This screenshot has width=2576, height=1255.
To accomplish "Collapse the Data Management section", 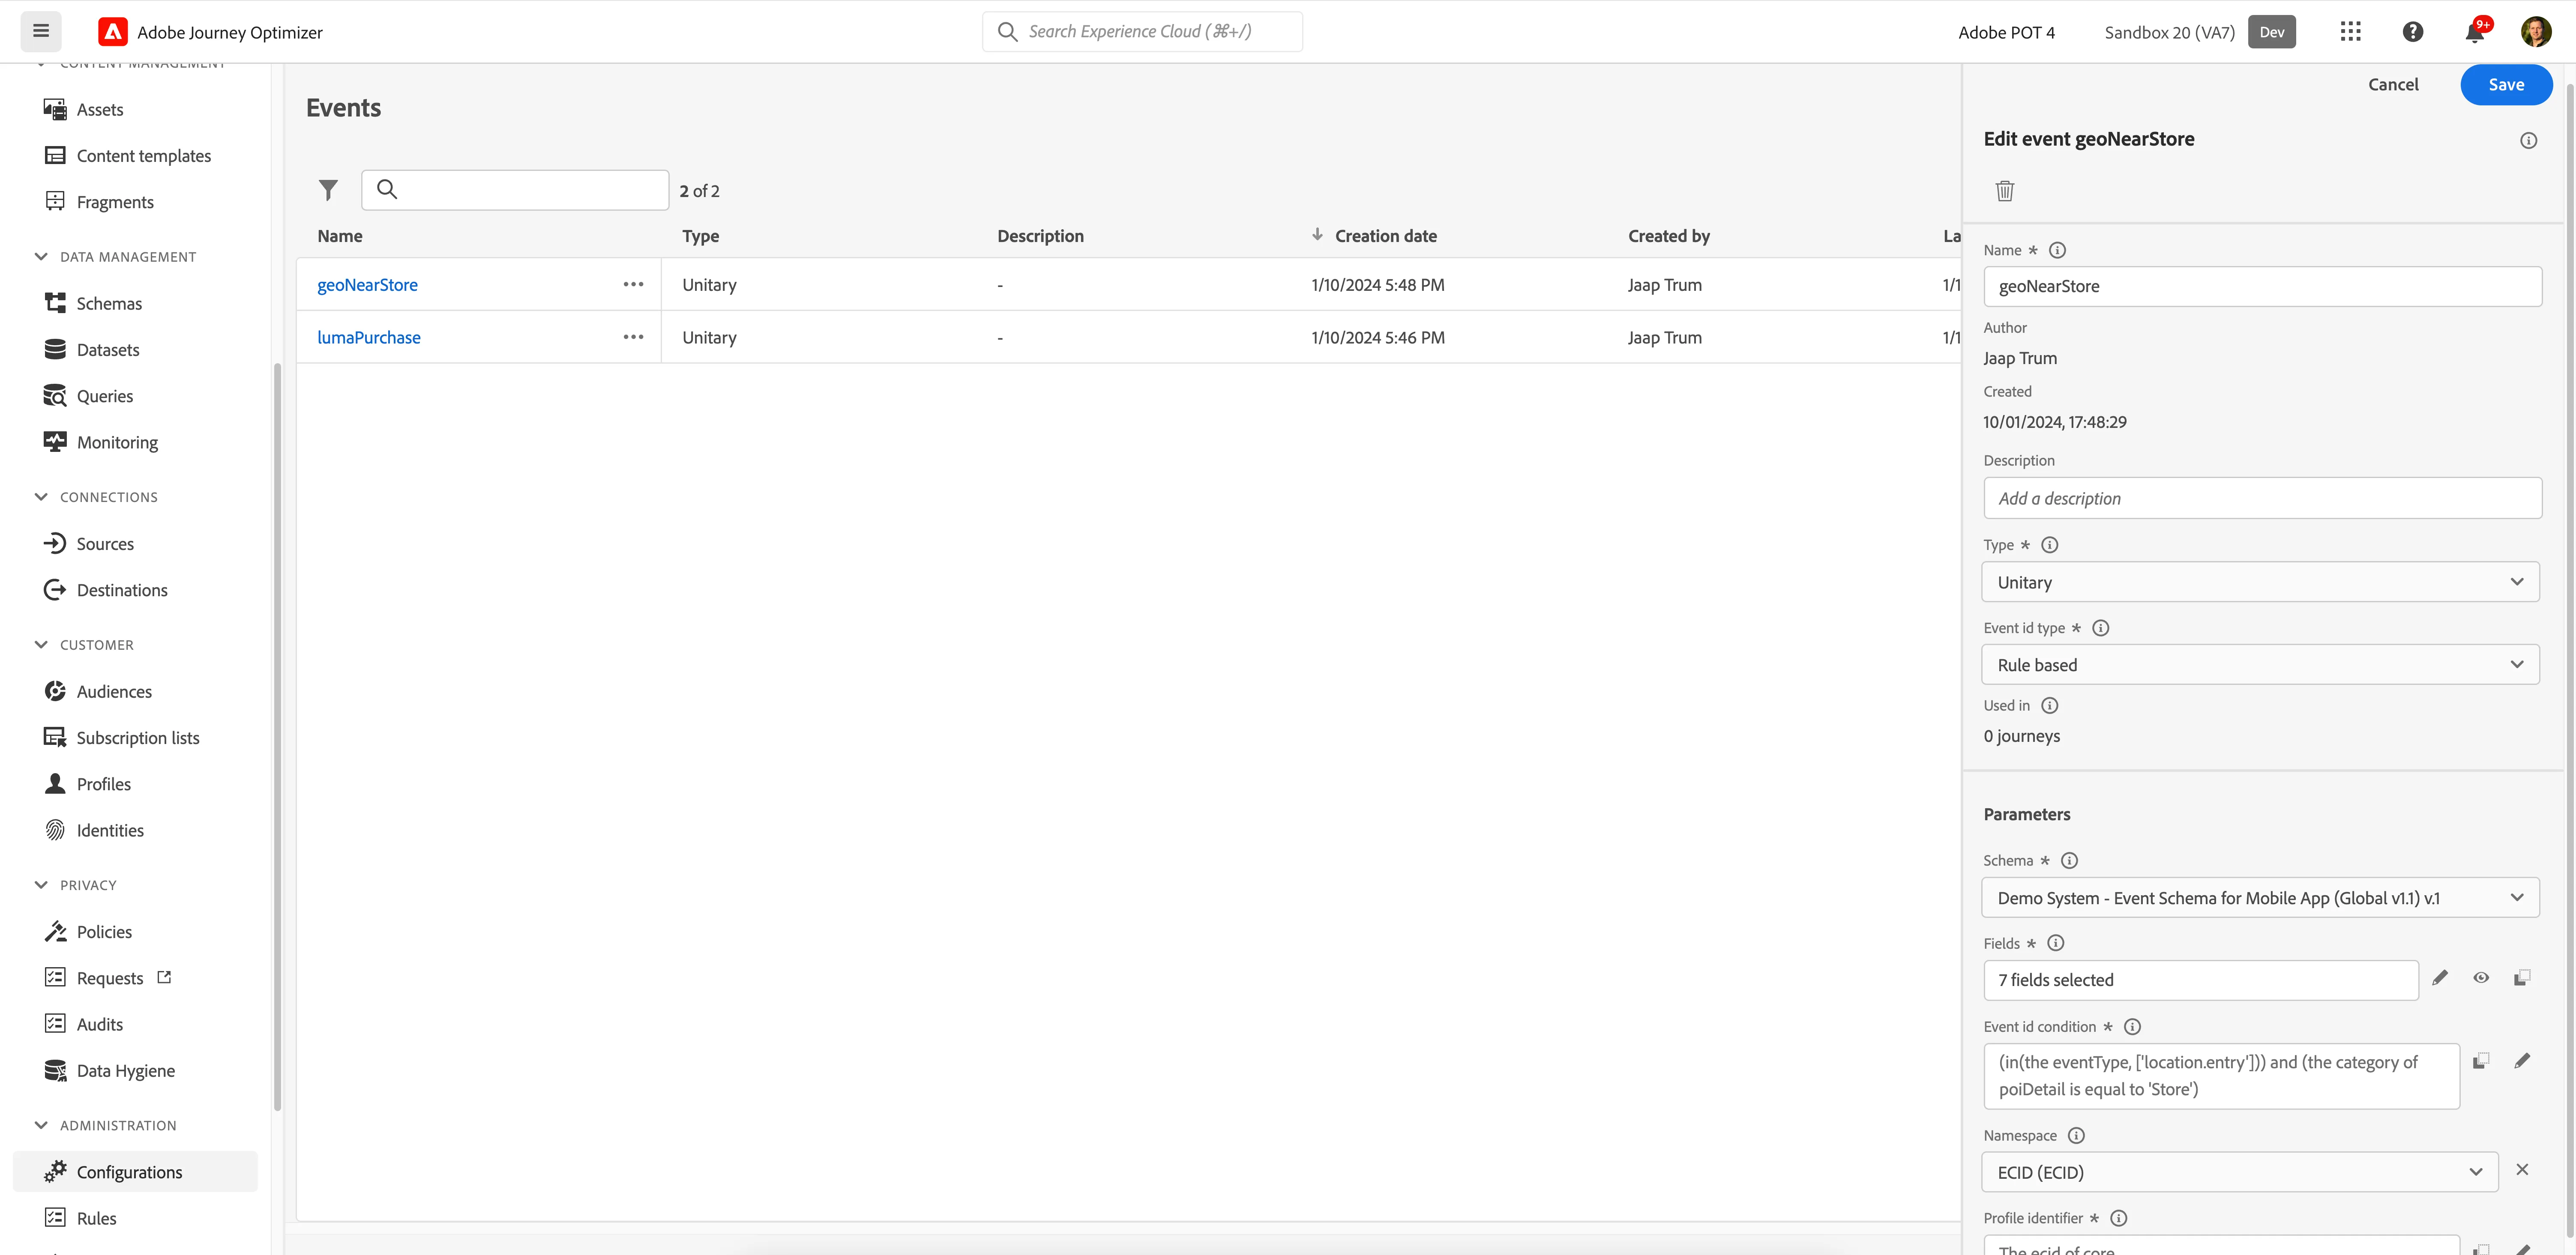I will [x=41, y=257].
